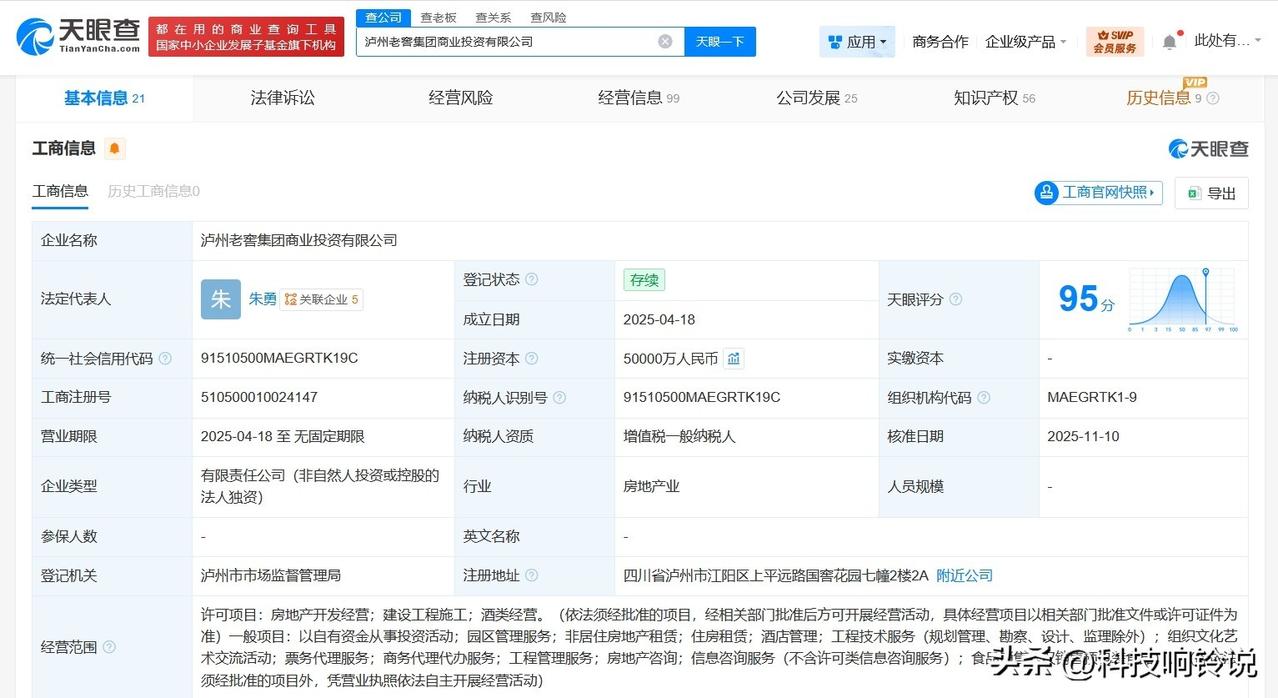Select the 查老板 search tab
Viewport: 1278px width, 698px height.
[438, 18]
